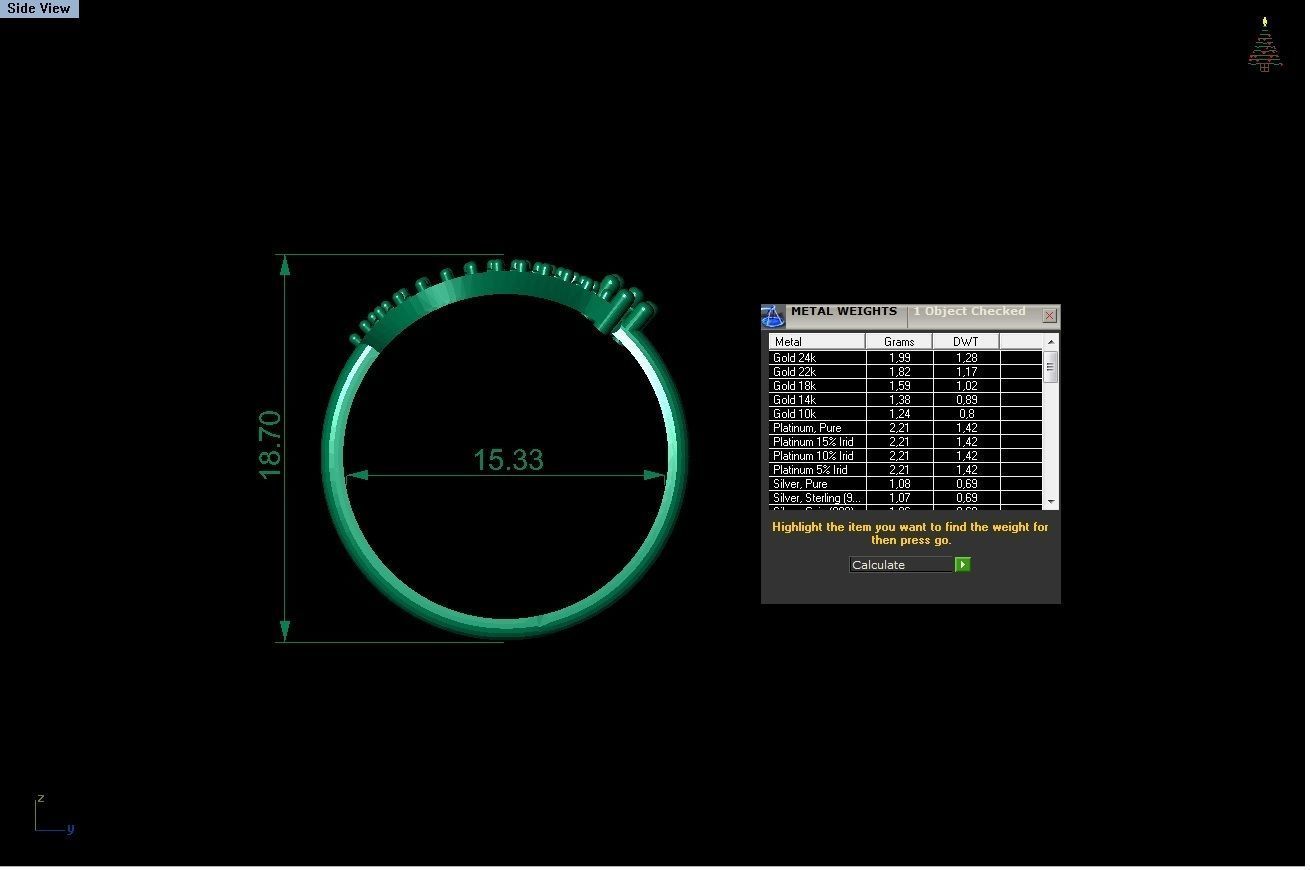The height and width of the screenshot is (870, 1310).
Task: Click the 1,99 grams value for Gold 24k
Action: click(899, 358)
